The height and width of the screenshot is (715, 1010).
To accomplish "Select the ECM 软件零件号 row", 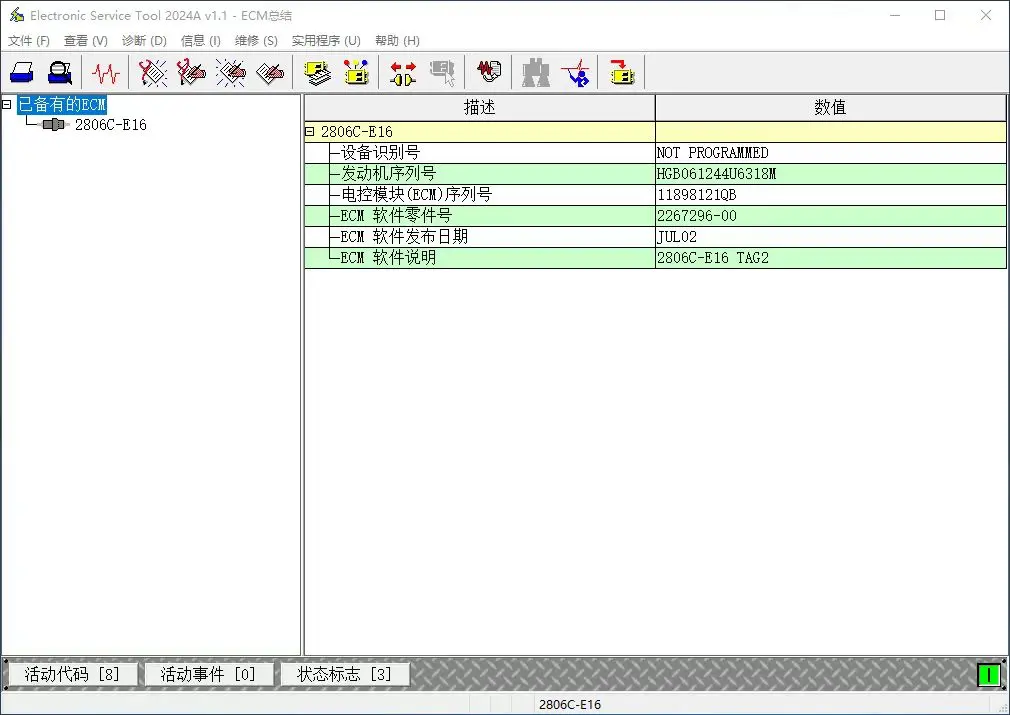I will click(x=655, y=216).
